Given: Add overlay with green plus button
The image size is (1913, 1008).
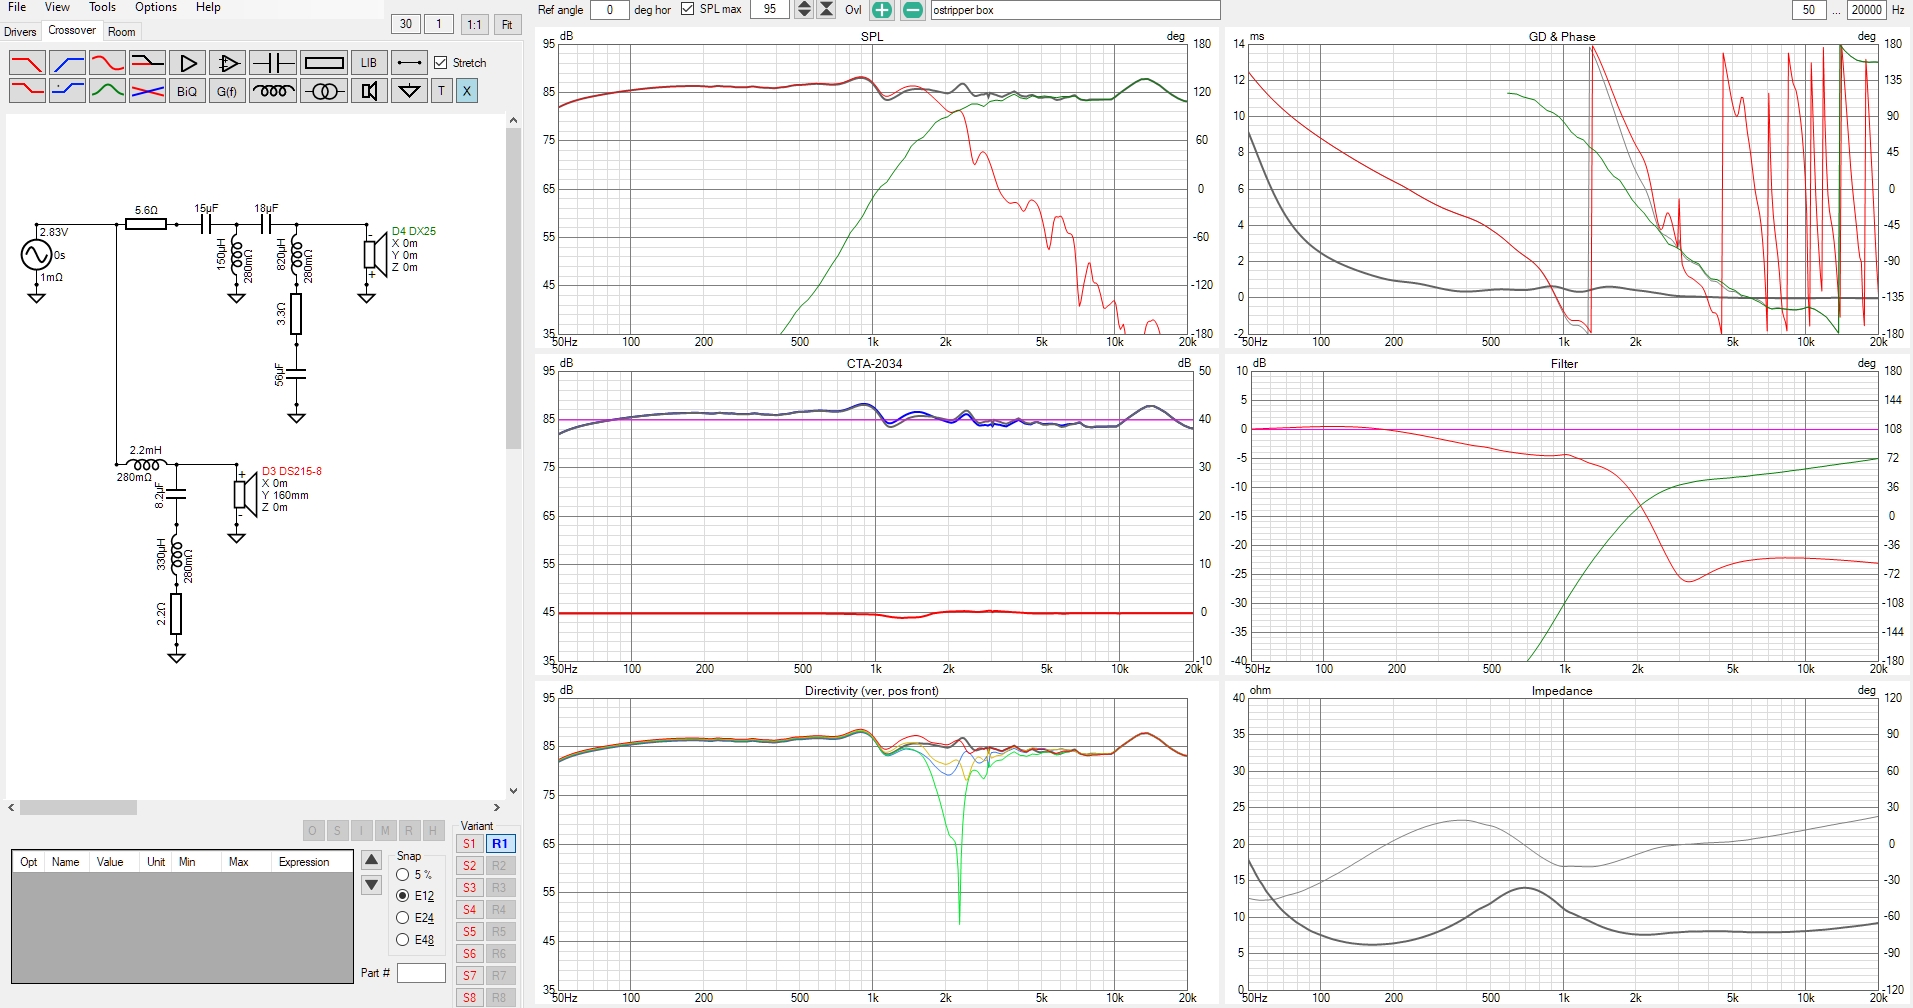Looking at the screenshot, I should [881, 10].
